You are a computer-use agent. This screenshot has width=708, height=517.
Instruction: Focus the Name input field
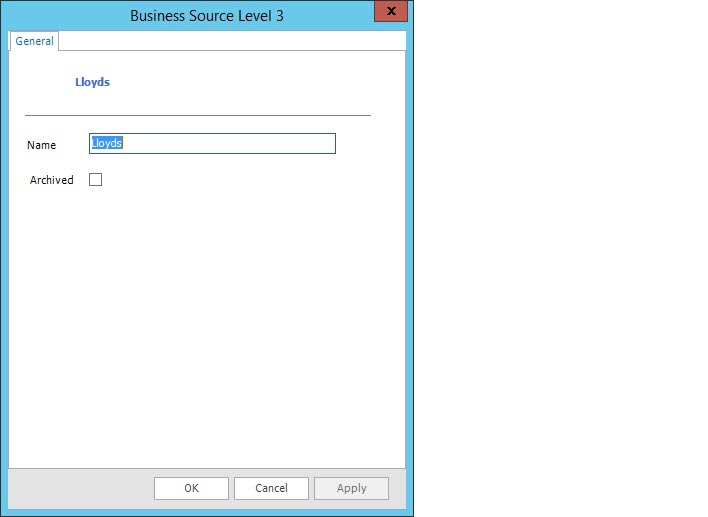pos(212,144)
